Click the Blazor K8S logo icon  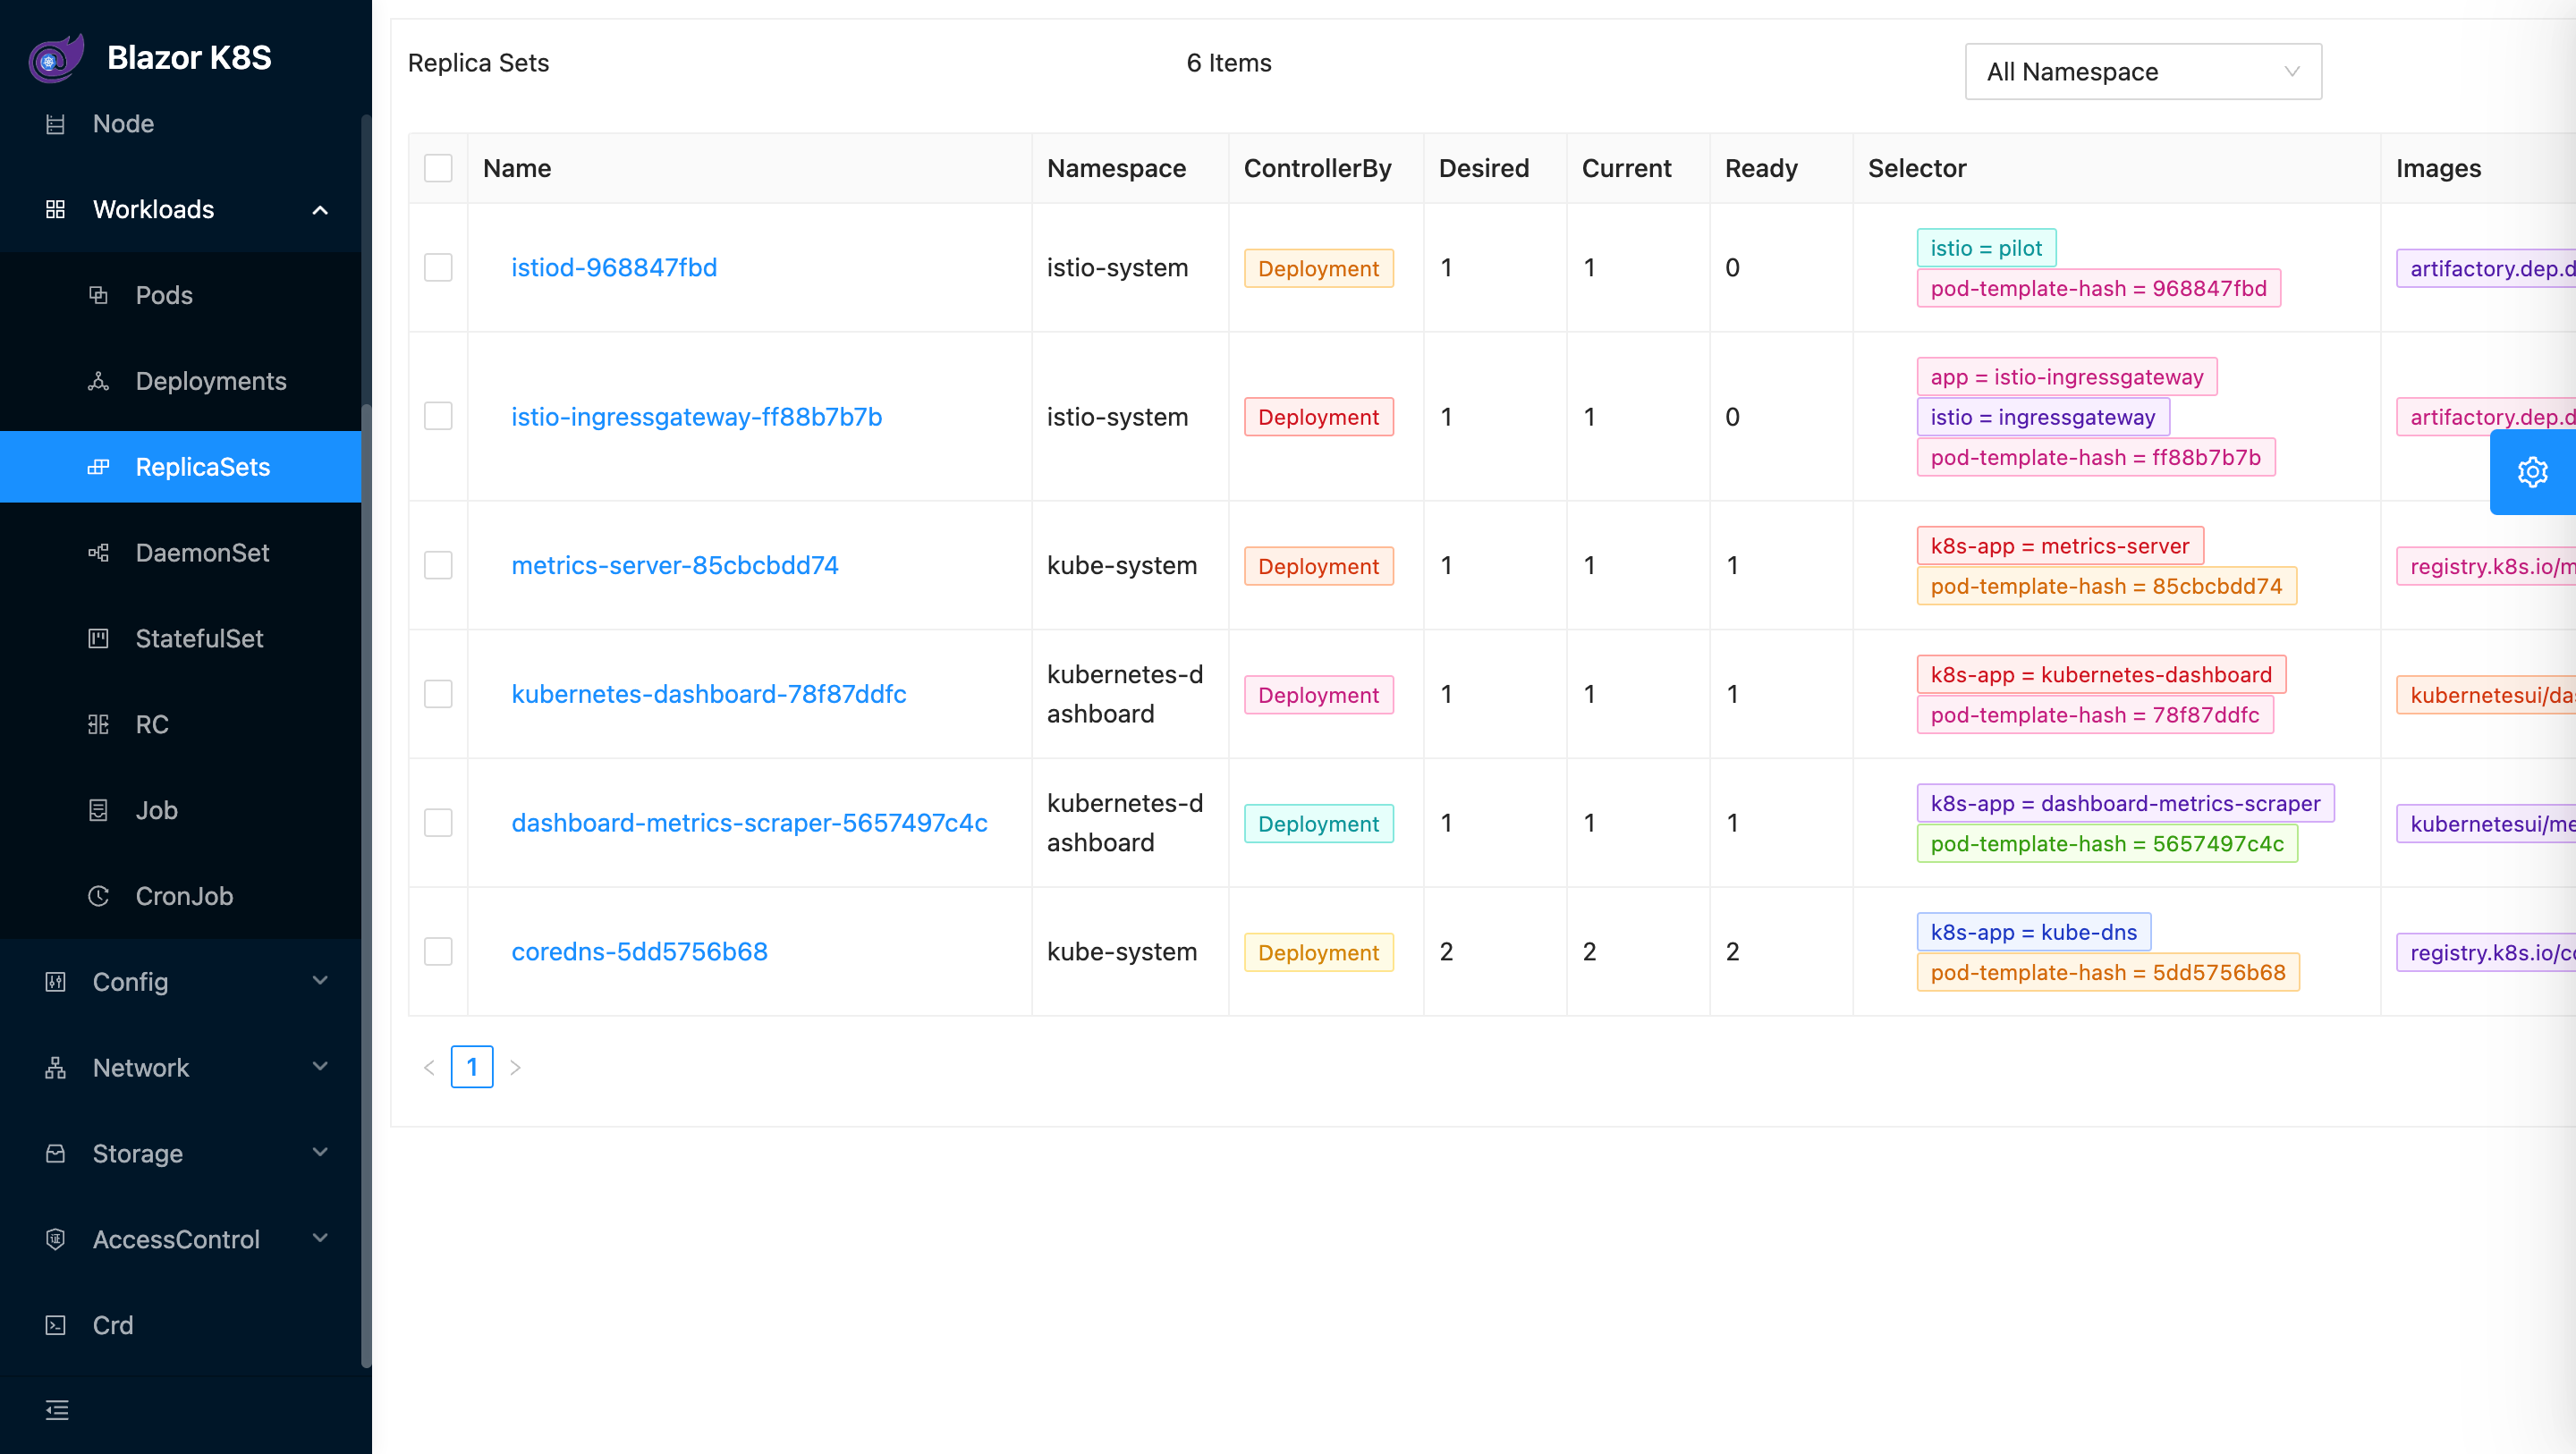(x=56, y=57)
